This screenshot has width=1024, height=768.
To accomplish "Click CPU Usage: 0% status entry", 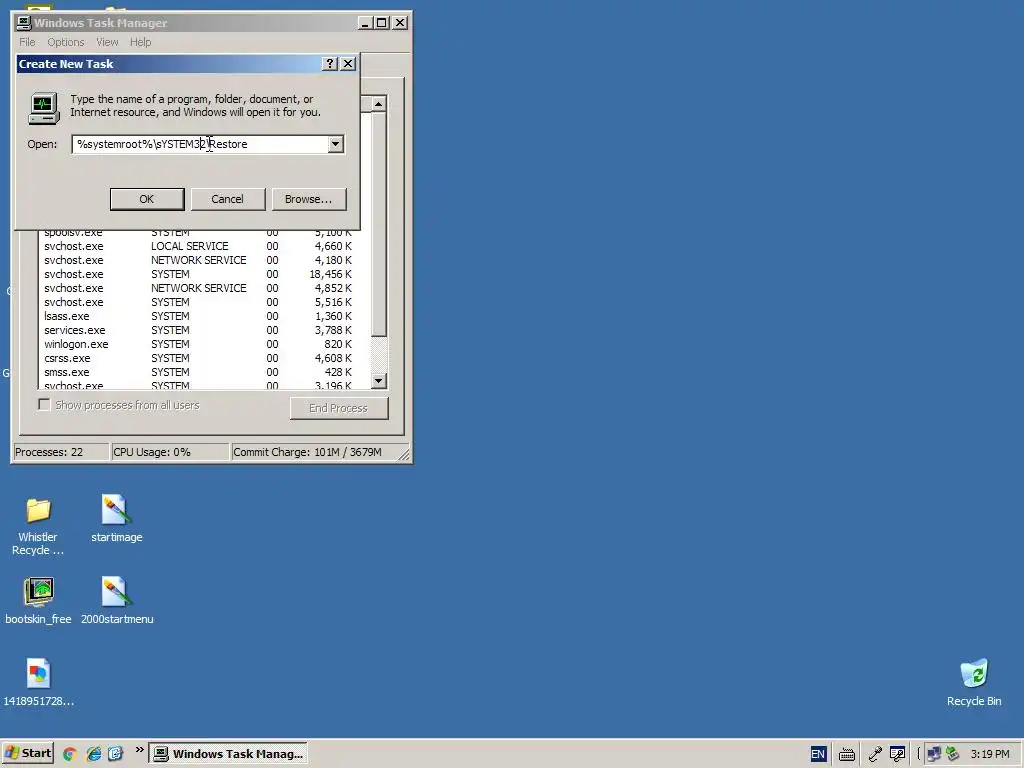I will [170, 452].
